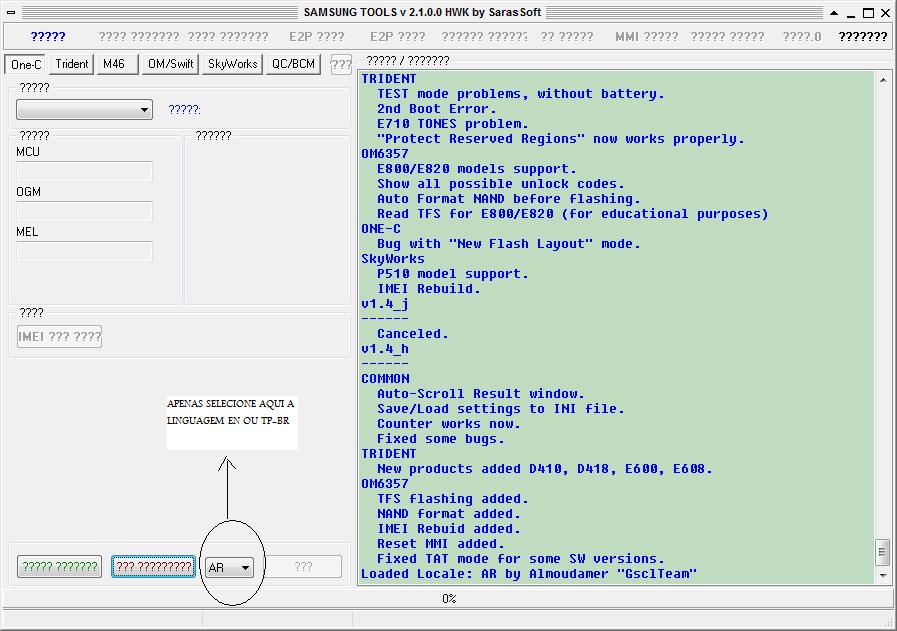Click log line "NAND format added."
This screenshot has height=631, width=897.
(x=448, y=514)
